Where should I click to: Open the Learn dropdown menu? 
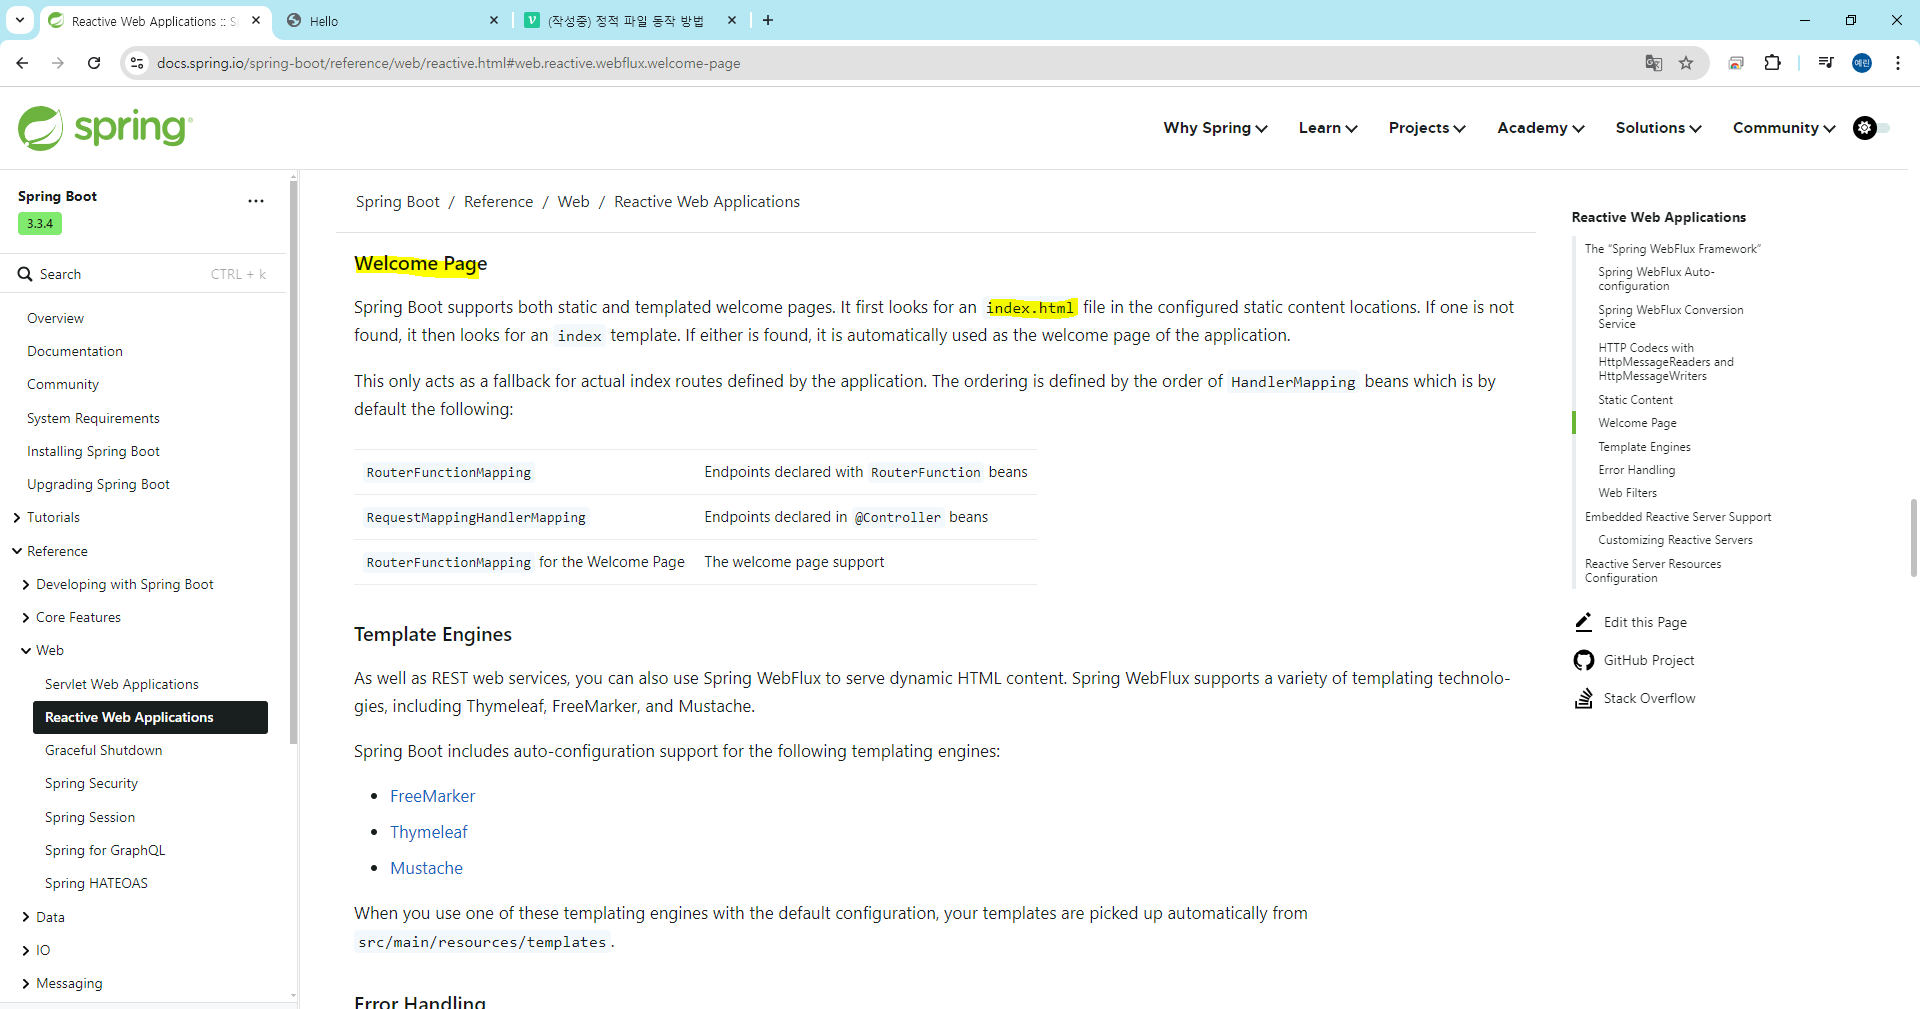pyautogui.click(x=1328, y=128)
